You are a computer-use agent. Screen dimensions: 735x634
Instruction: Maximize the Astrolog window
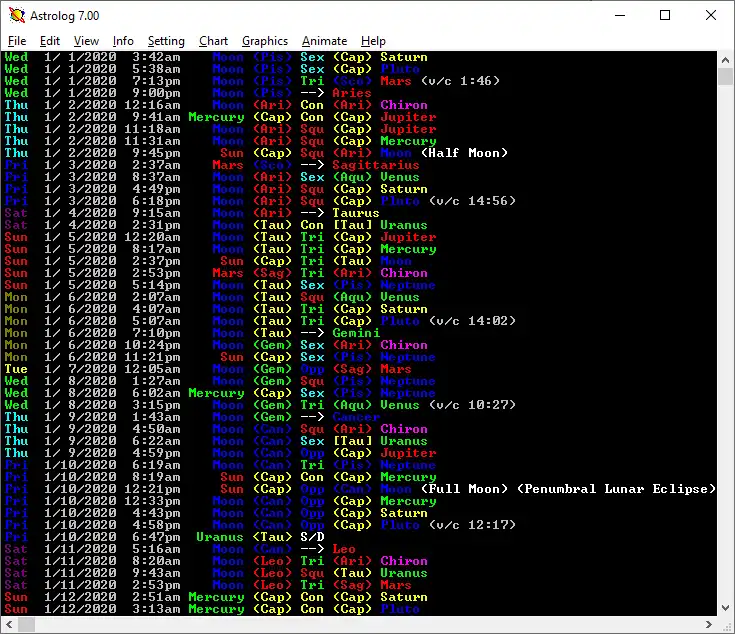coord(665,15)
